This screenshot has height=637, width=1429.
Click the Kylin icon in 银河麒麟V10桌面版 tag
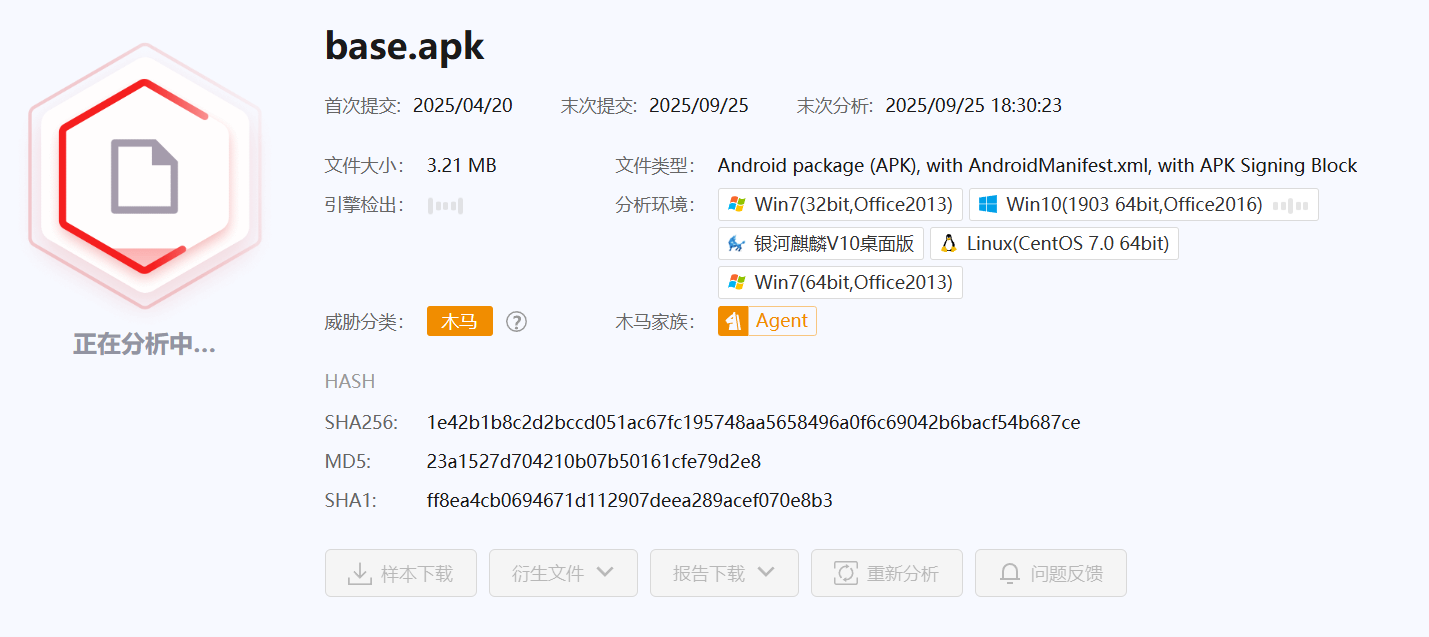737,243
